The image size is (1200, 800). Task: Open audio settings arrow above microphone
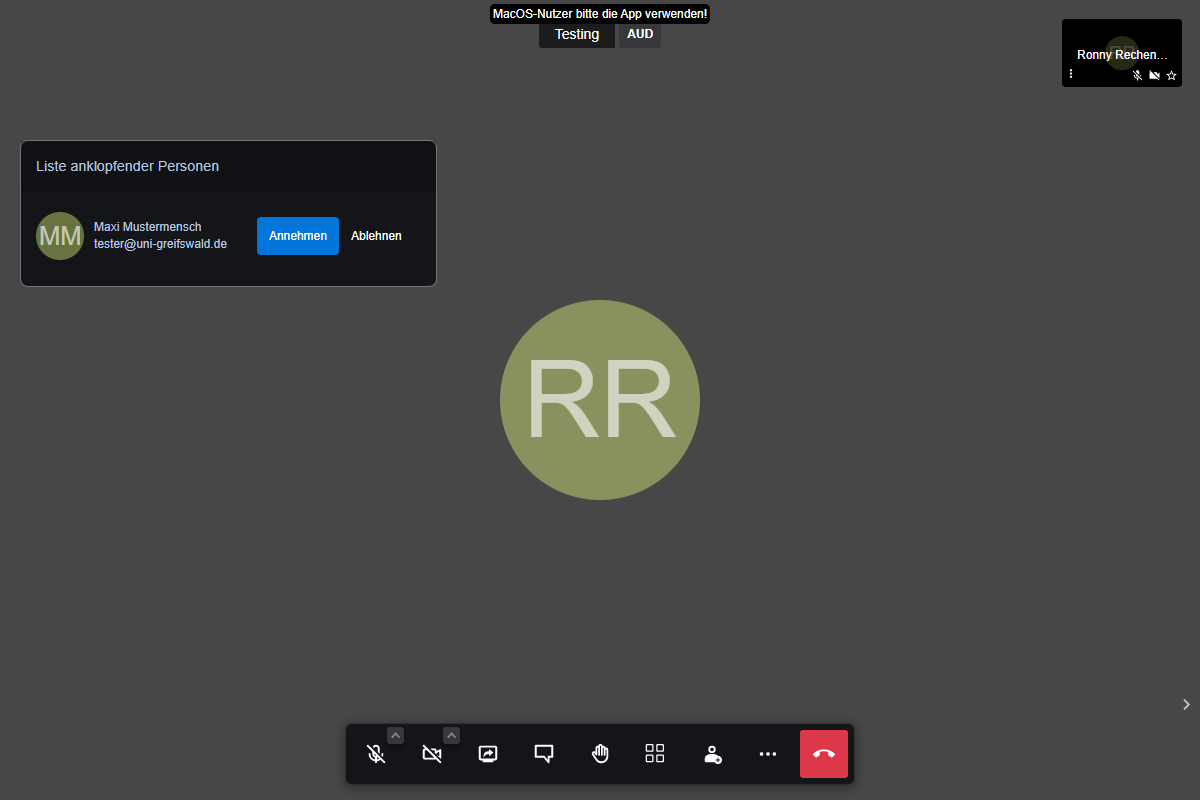coord(396,736)
